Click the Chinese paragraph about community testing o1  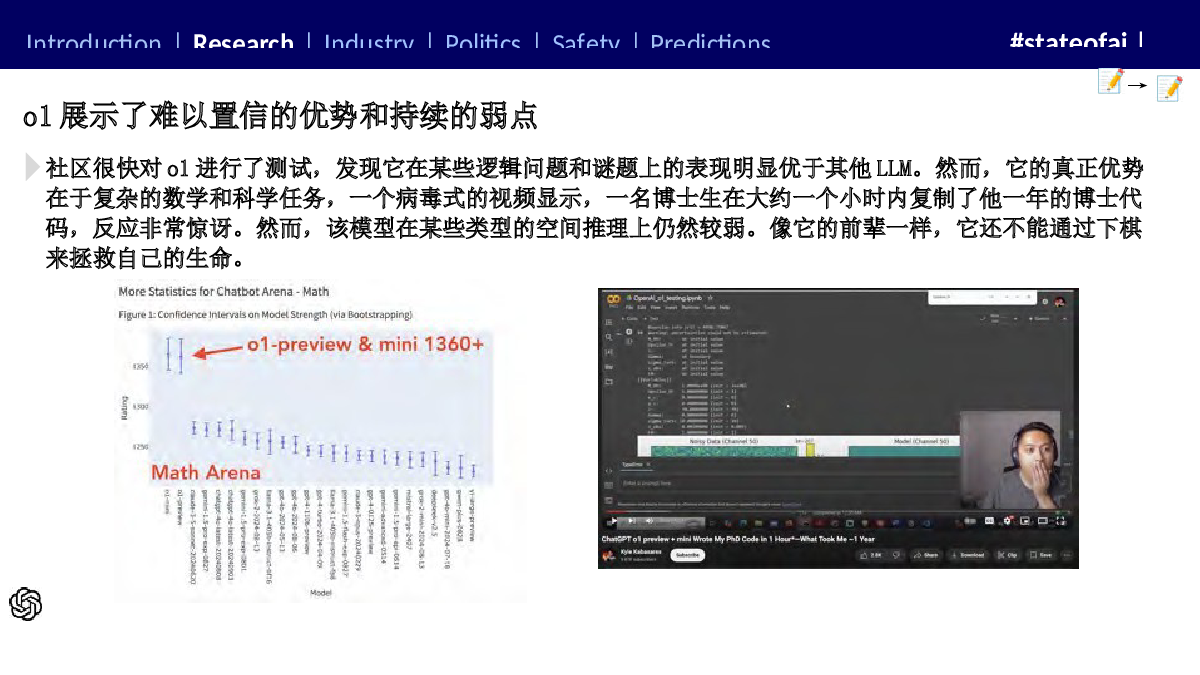pyautogui.click(x=594, y=214)
